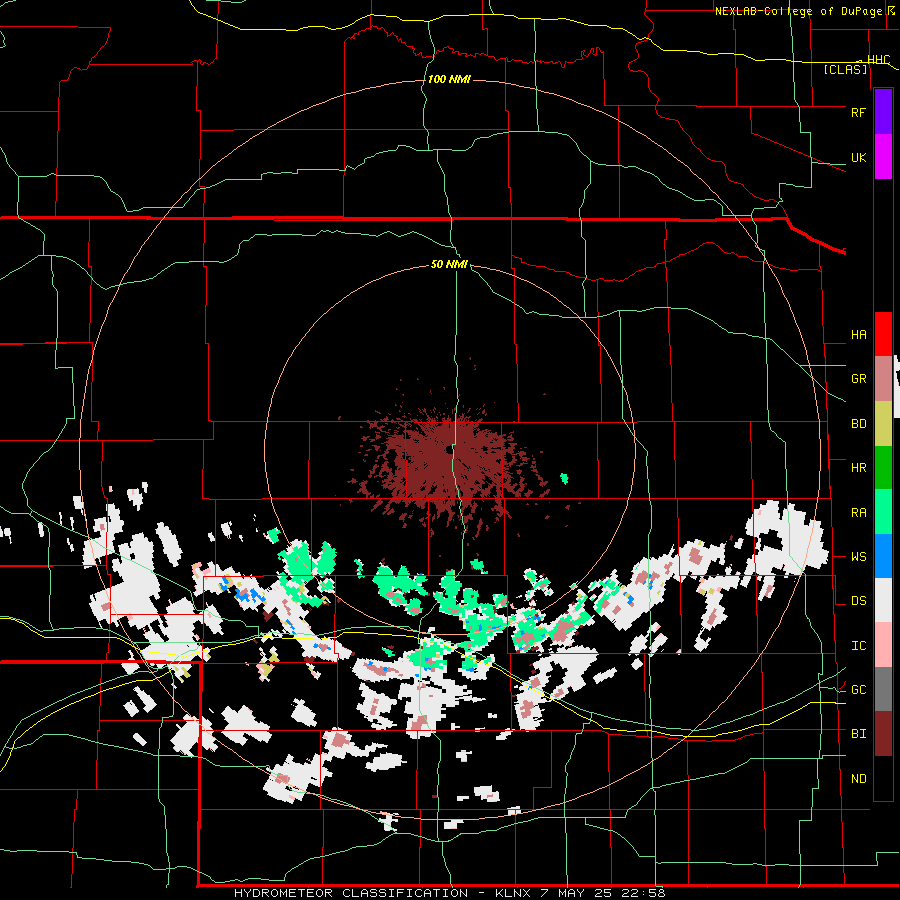Click the GR legend color block

pos(883,379)
